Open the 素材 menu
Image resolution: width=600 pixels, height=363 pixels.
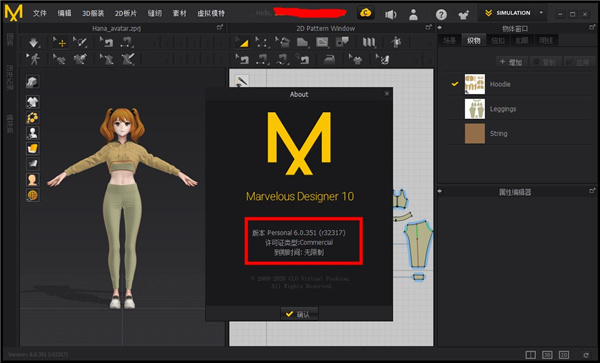coord(179,13)
